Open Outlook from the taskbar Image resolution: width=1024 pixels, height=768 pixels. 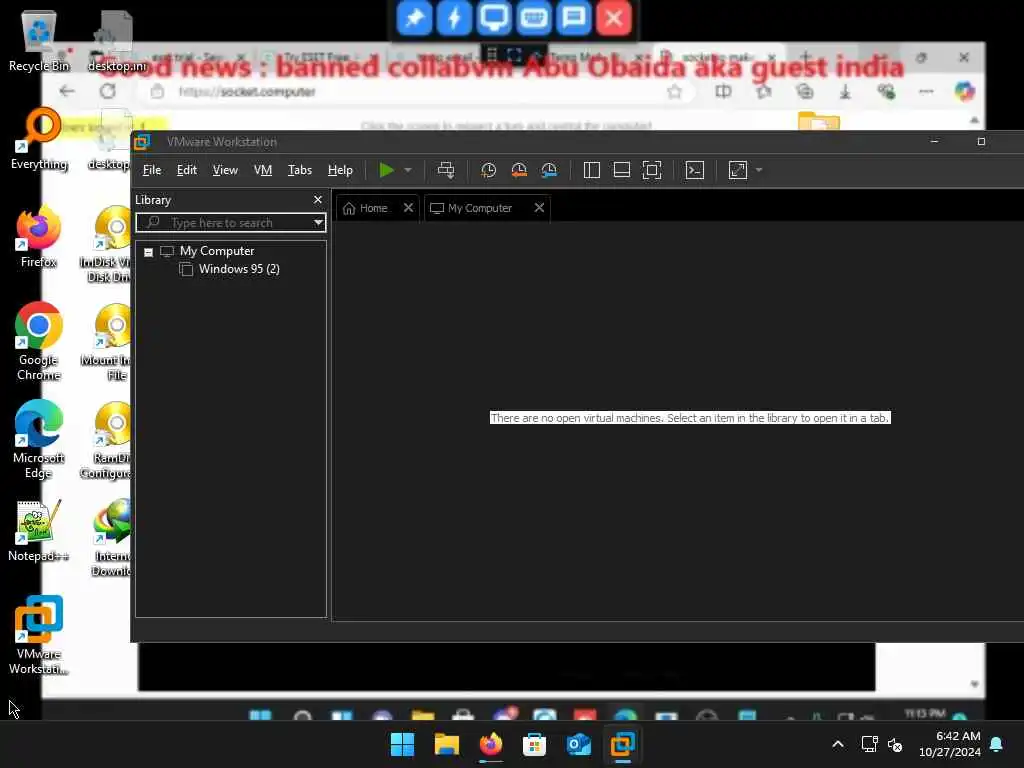click(x=579, y=744)
